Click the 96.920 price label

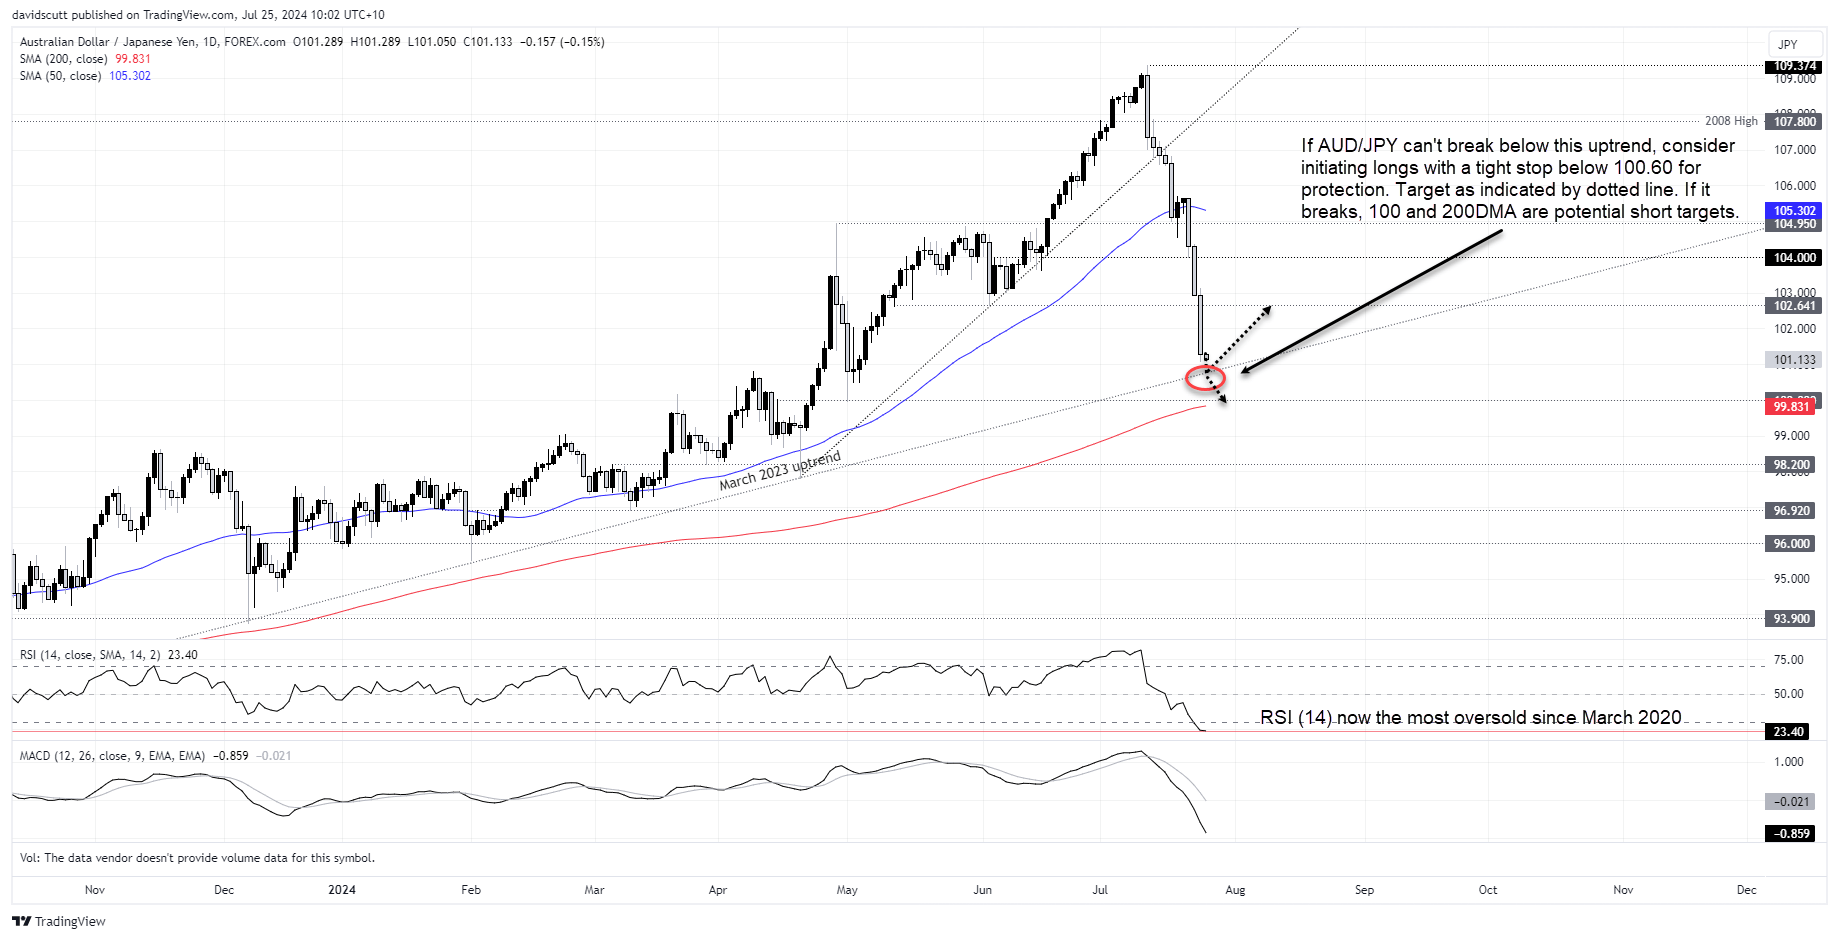pyautogui.click(x=1791, y=511)
